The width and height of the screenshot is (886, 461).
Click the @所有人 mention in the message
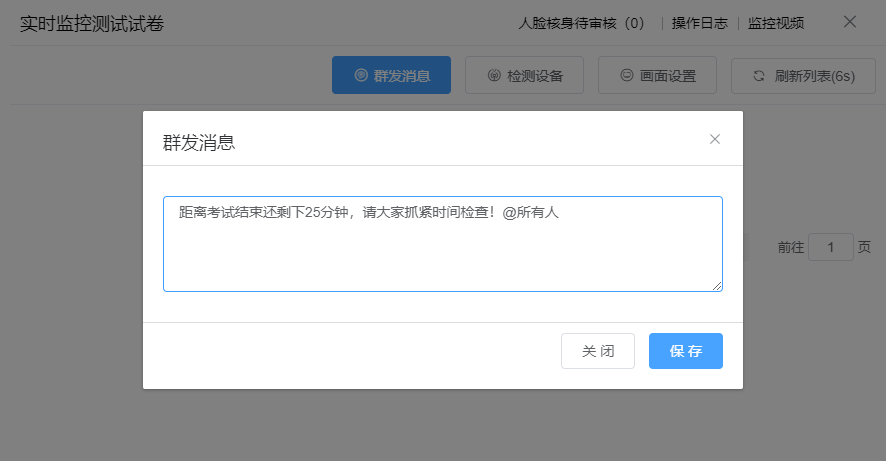pyautogui.click(x=536, y=212)
